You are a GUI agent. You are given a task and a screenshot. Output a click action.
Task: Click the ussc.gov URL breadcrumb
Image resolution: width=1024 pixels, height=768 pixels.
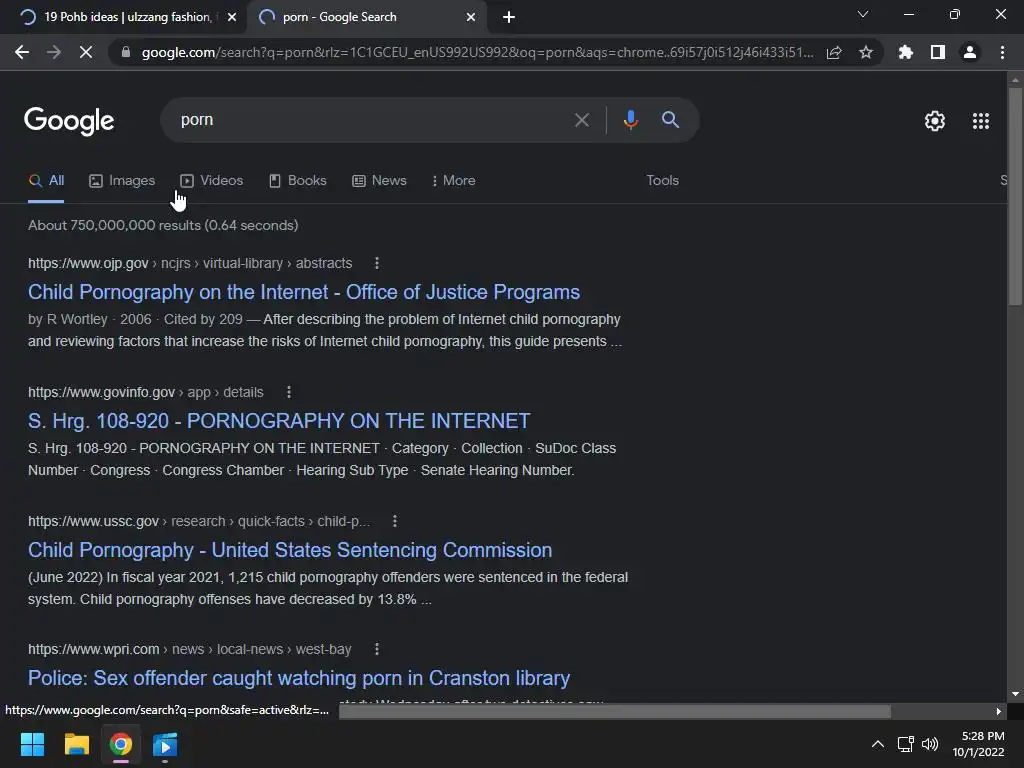point(199,521)
